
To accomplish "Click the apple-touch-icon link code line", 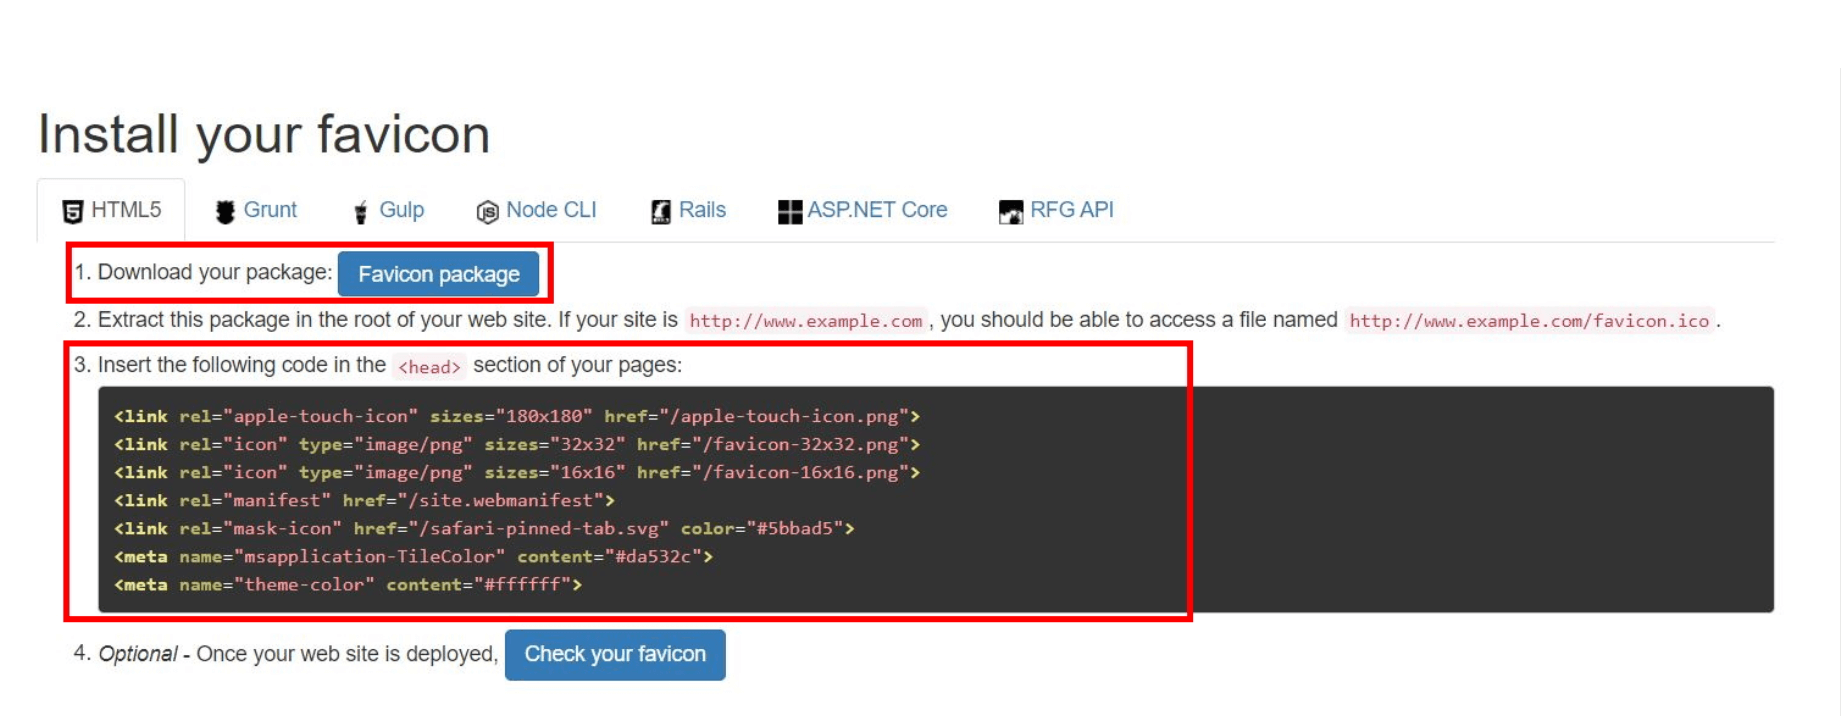I will coord(517,416).
